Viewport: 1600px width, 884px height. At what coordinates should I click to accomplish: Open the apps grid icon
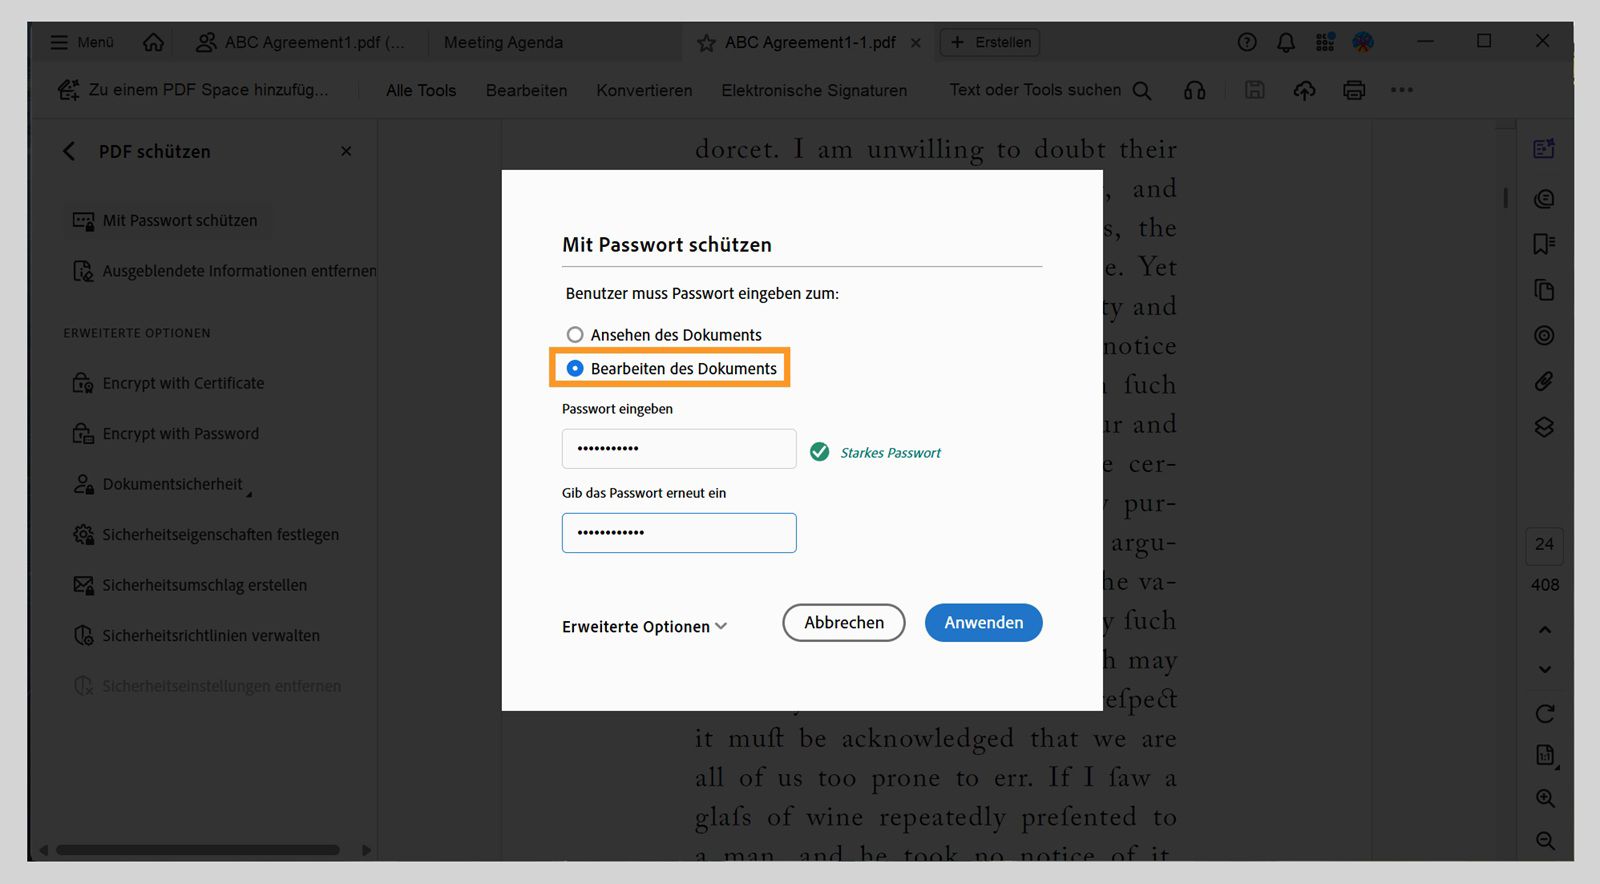(1325, 42)
